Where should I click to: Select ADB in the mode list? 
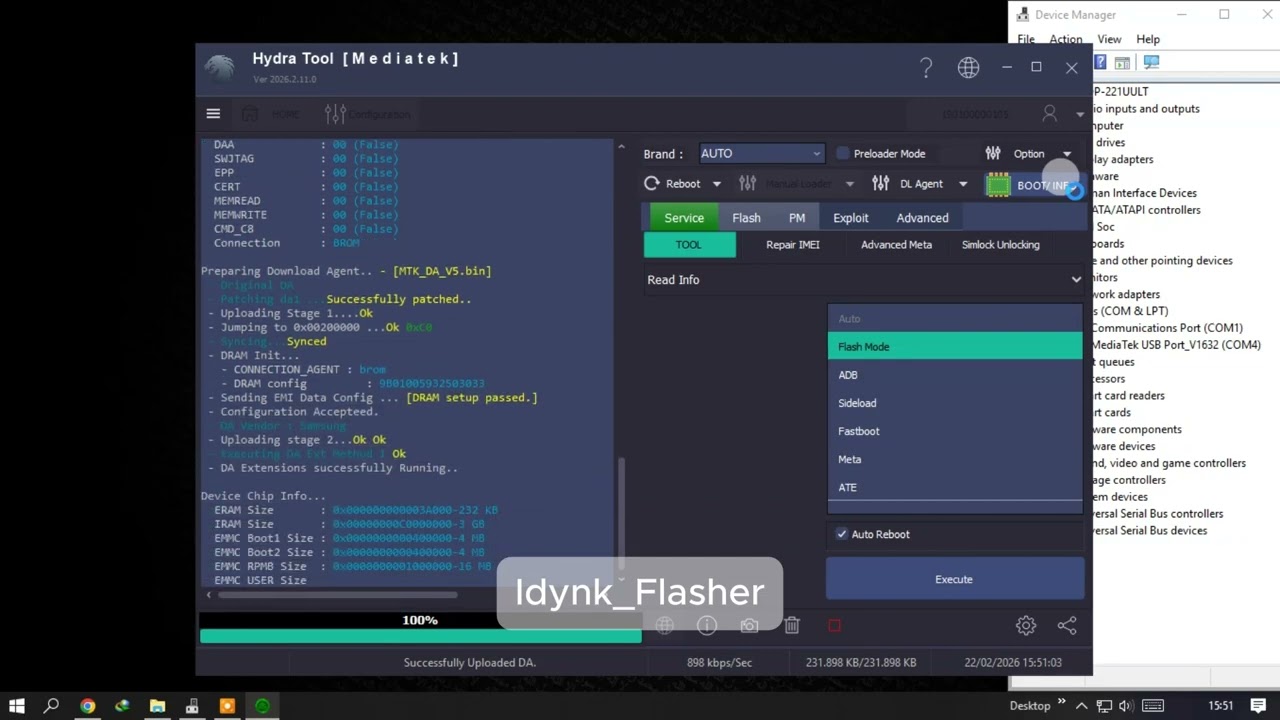955,375
